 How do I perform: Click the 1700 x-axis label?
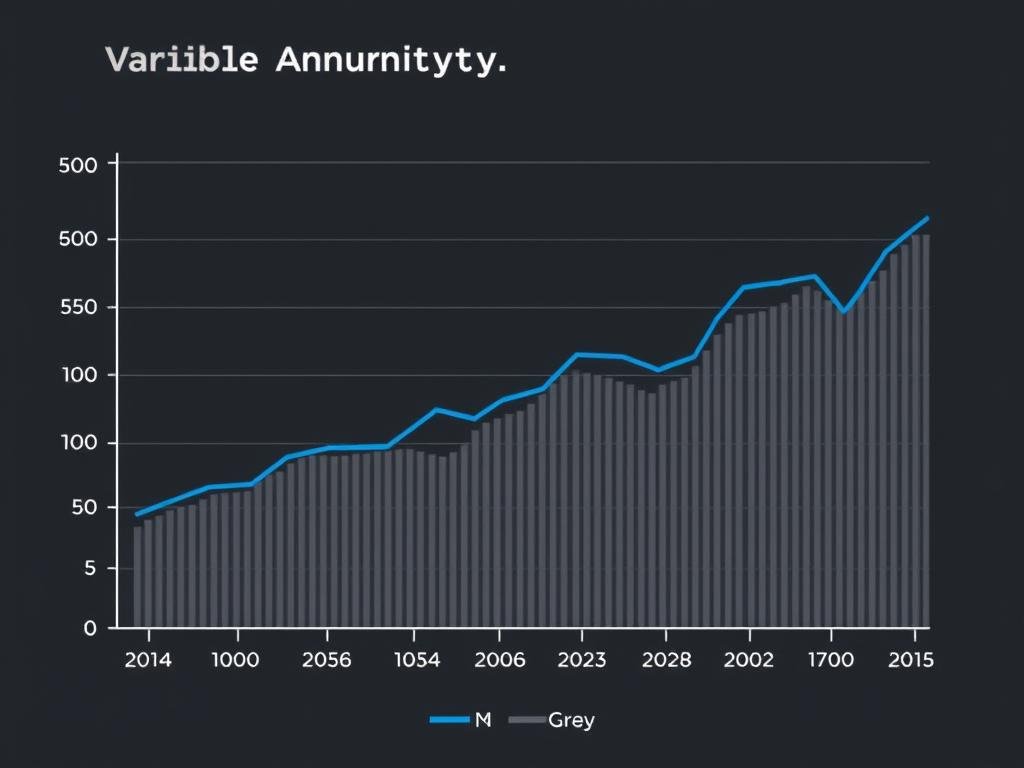click(832, 658)
